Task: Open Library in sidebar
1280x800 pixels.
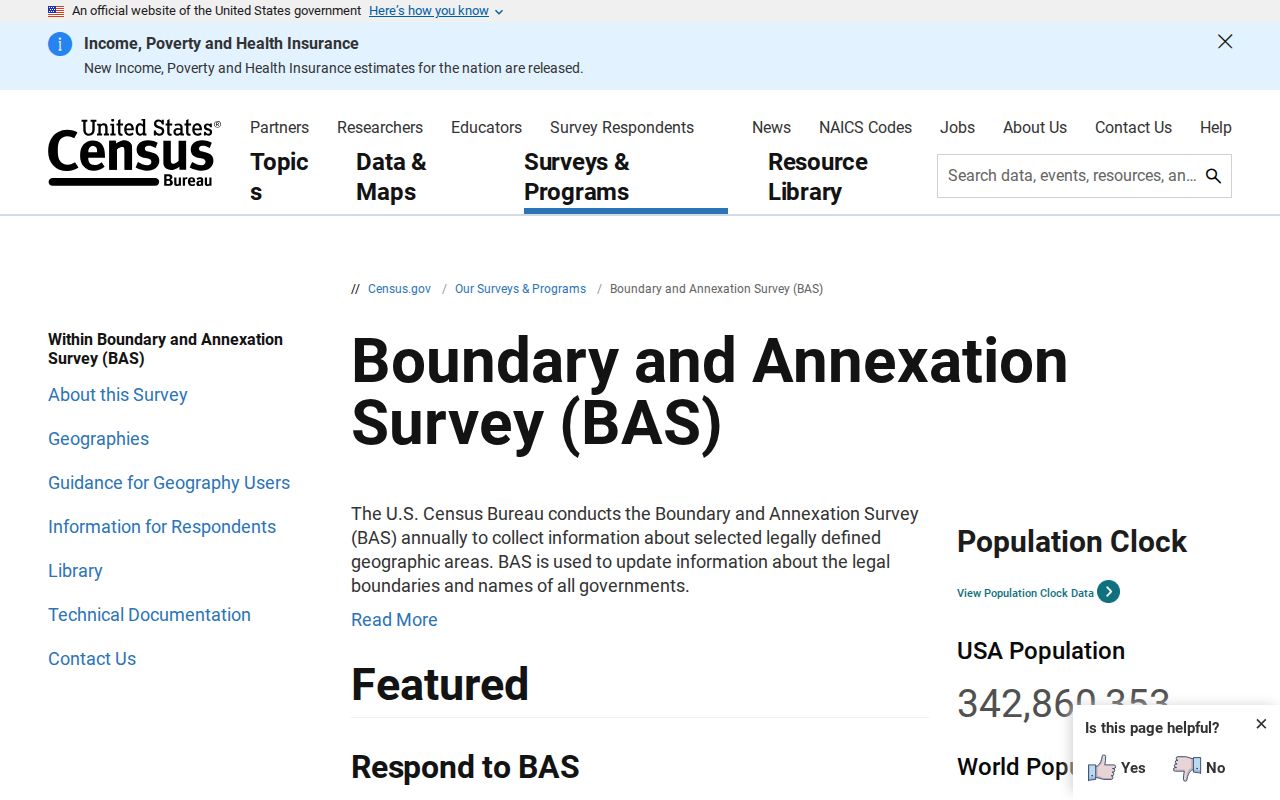Action: click(75, 571)
